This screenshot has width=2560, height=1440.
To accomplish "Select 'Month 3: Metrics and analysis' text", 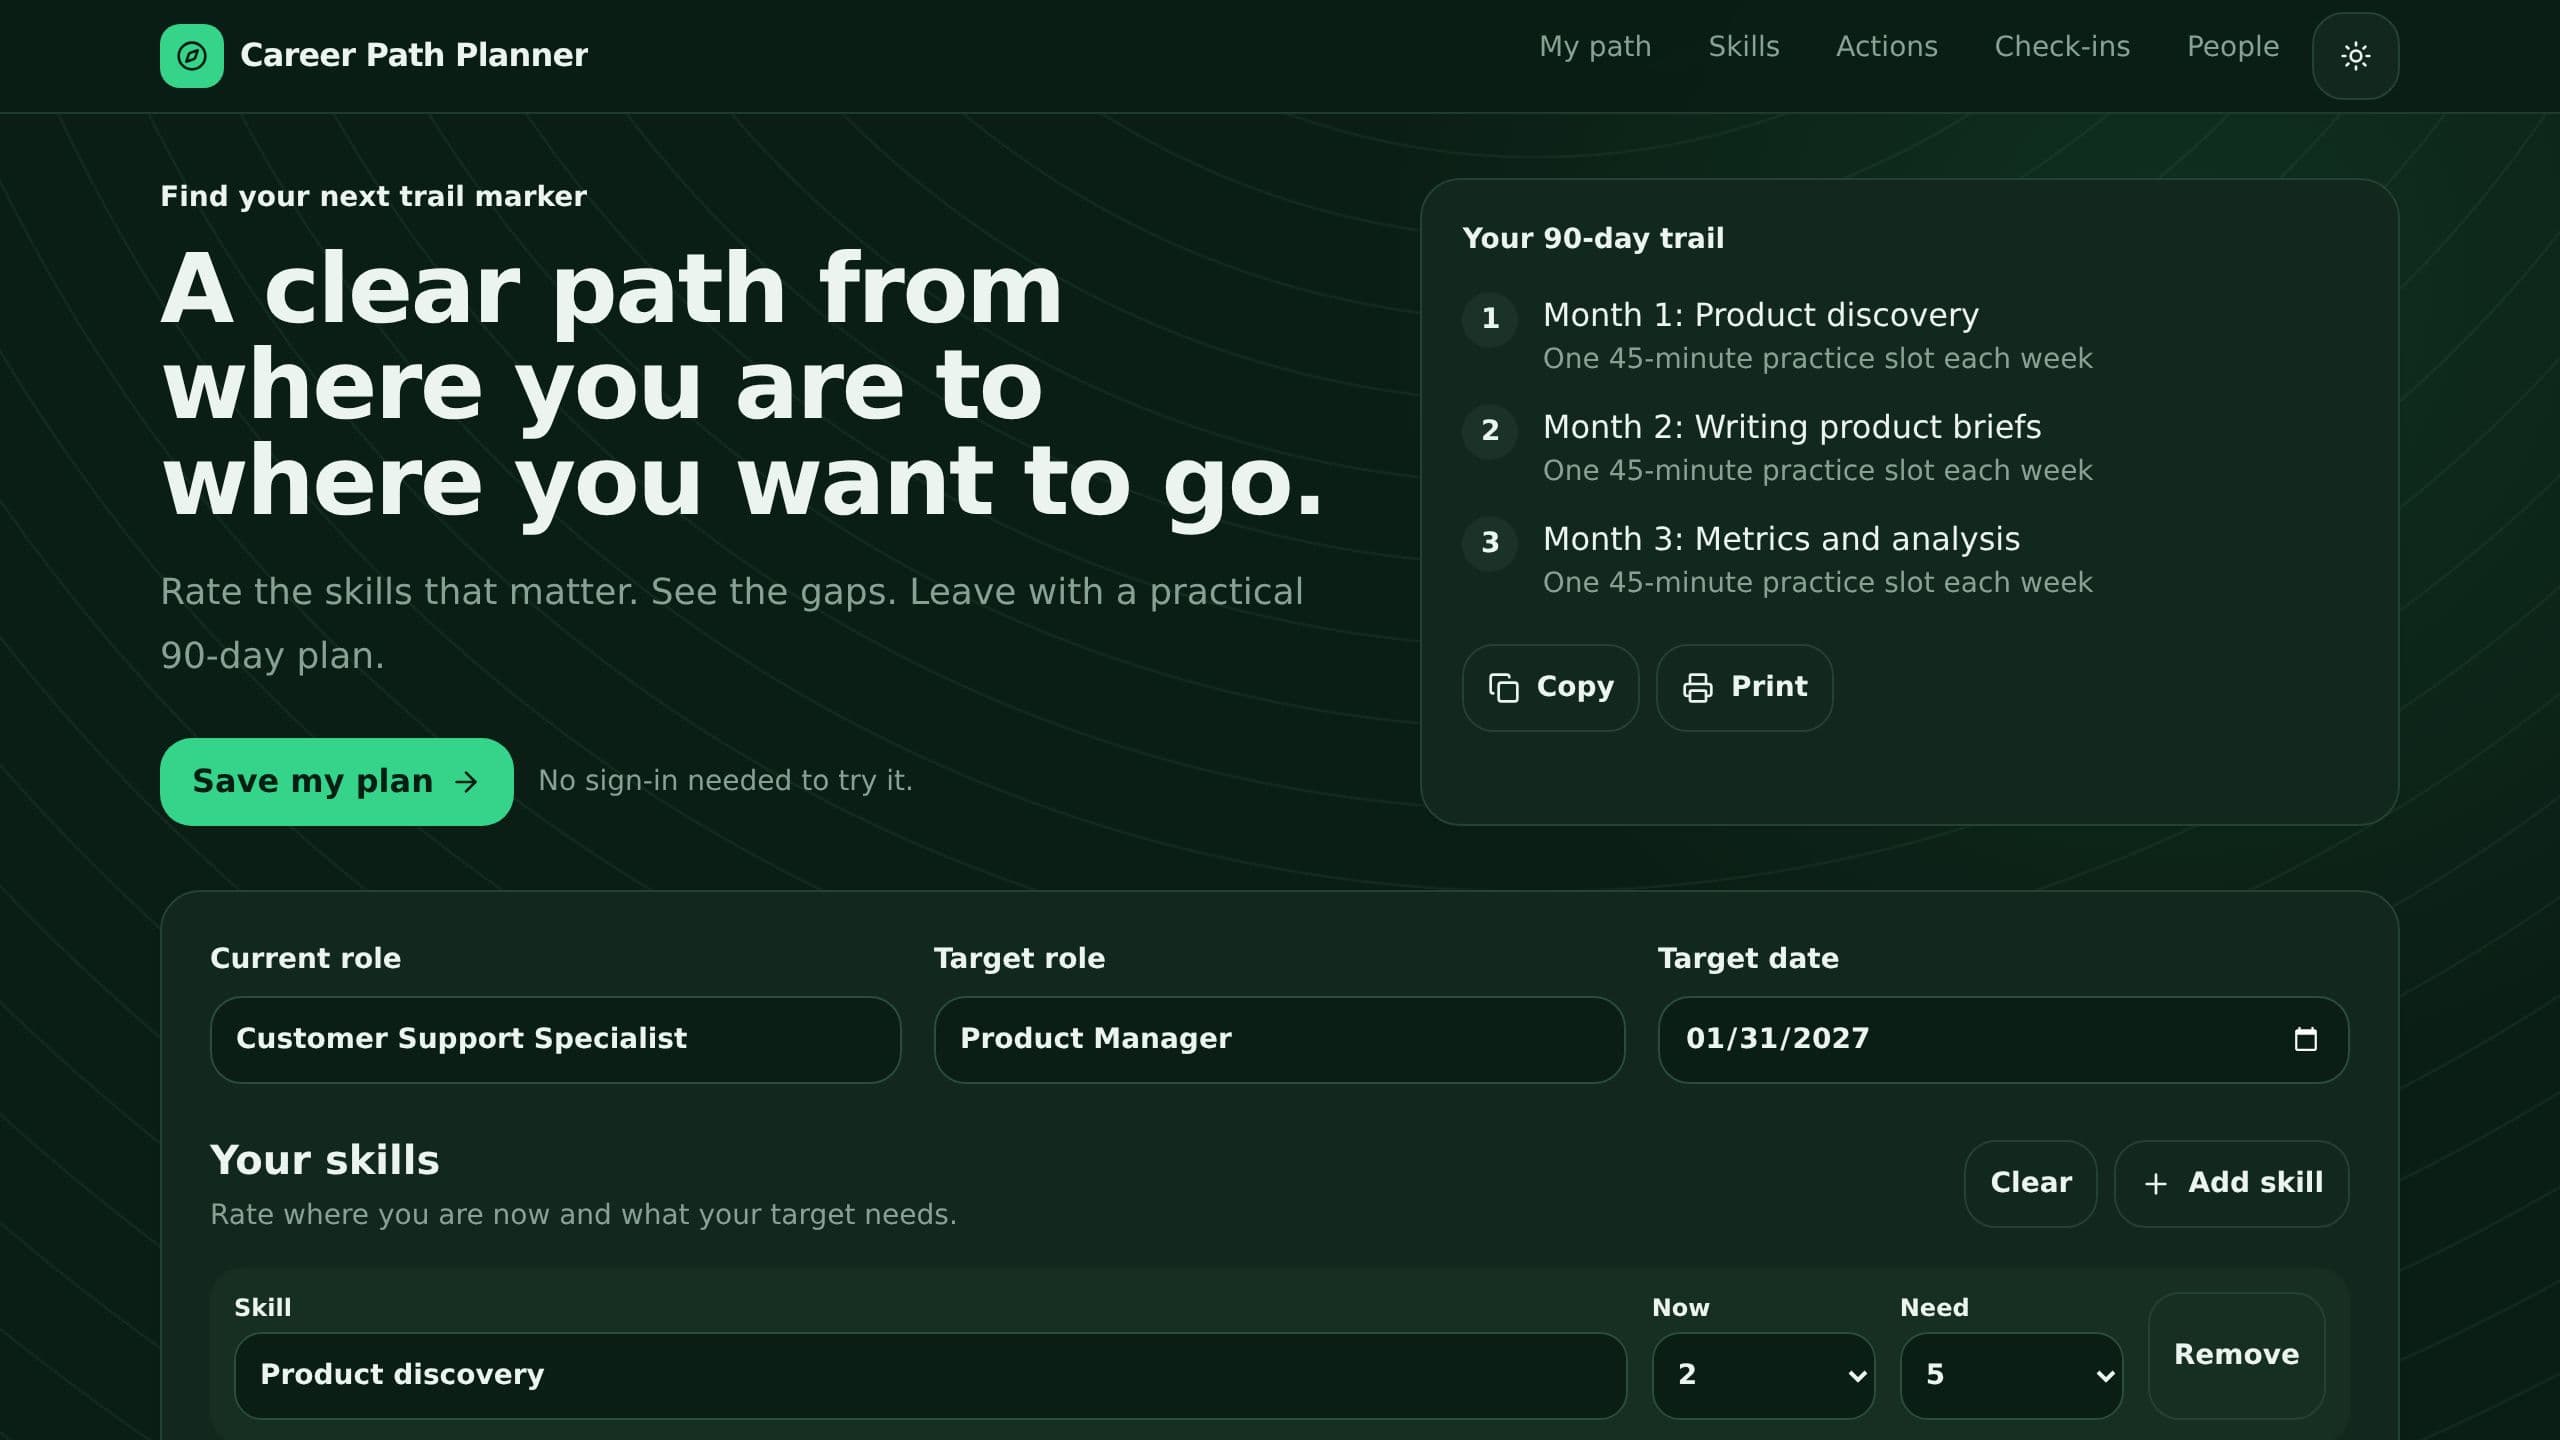I will pyautogui.click(x=1781, y=539).
